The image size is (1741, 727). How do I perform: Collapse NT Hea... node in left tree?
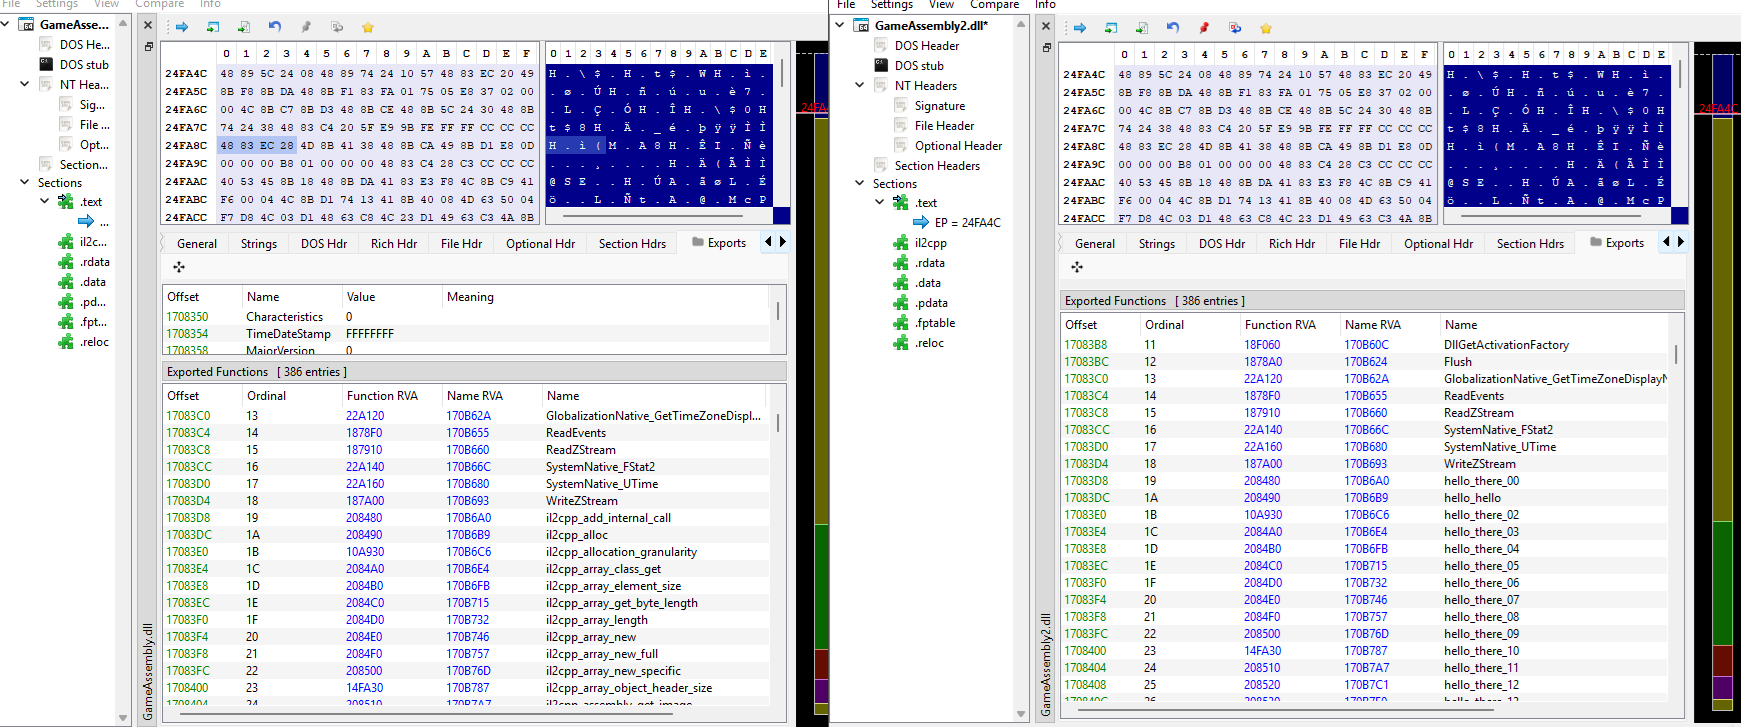(24, 84)
